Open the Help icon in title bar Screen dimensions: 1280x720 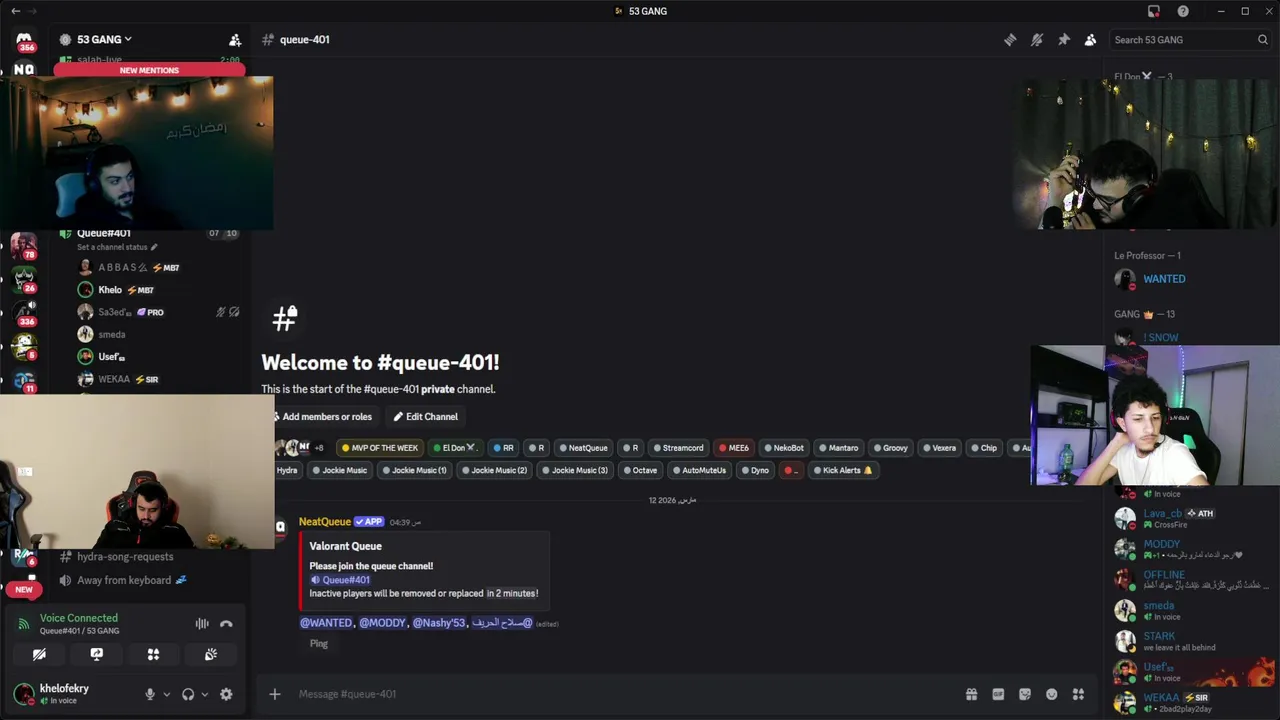click(1183, 11)
